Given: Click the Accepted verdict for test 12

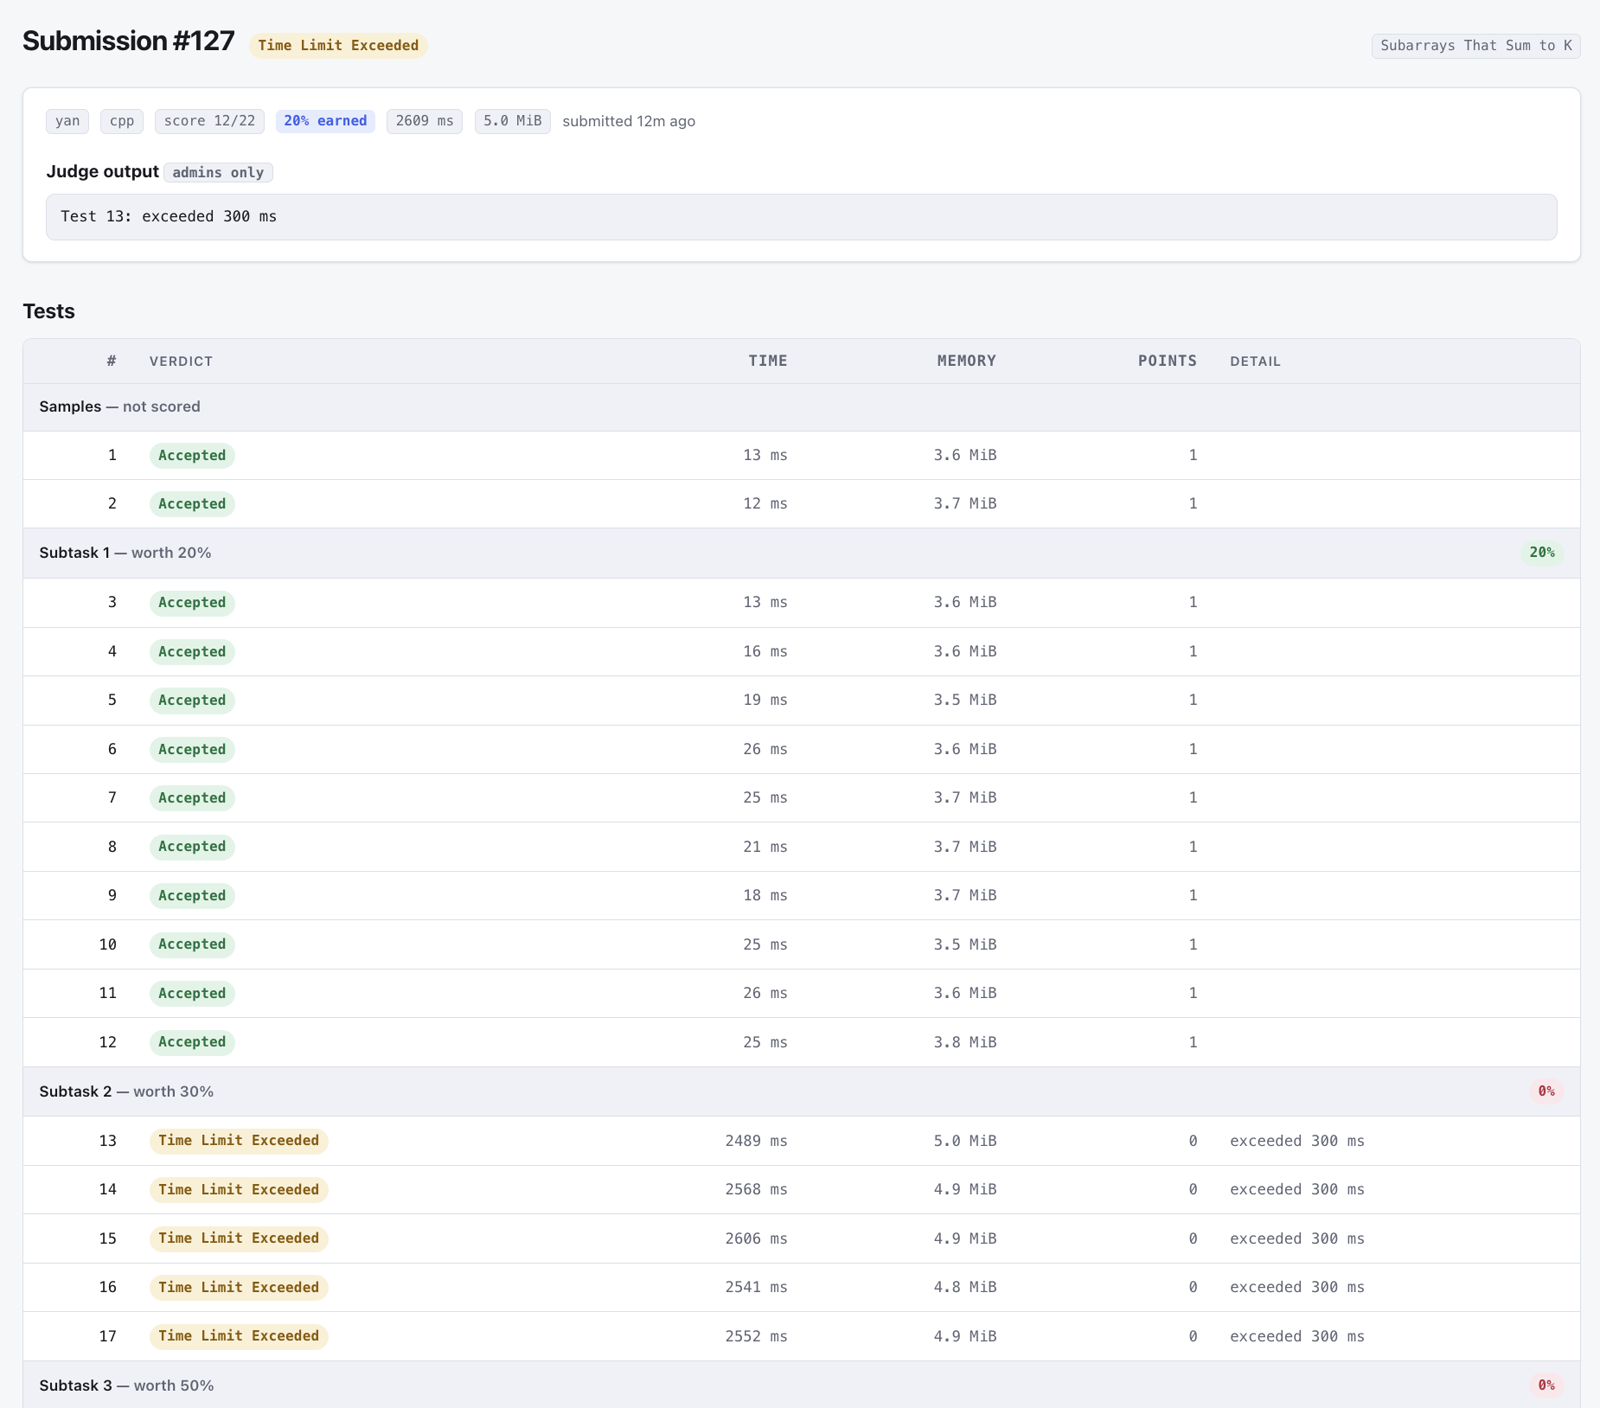Looking at the screenshot, I should click(x=192, y=1042).
